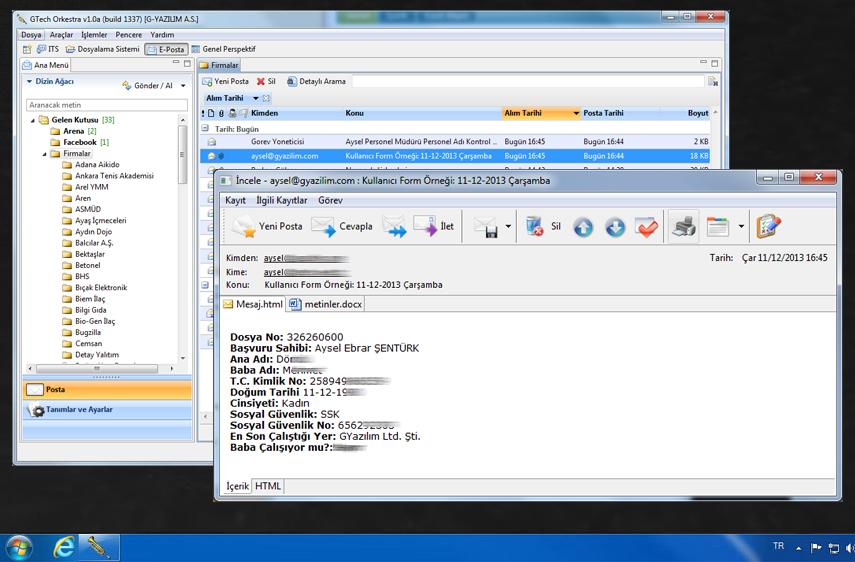The image size is (855, 562).
Task: Click the Aranacak metin search field
Action: pos(107,105)
